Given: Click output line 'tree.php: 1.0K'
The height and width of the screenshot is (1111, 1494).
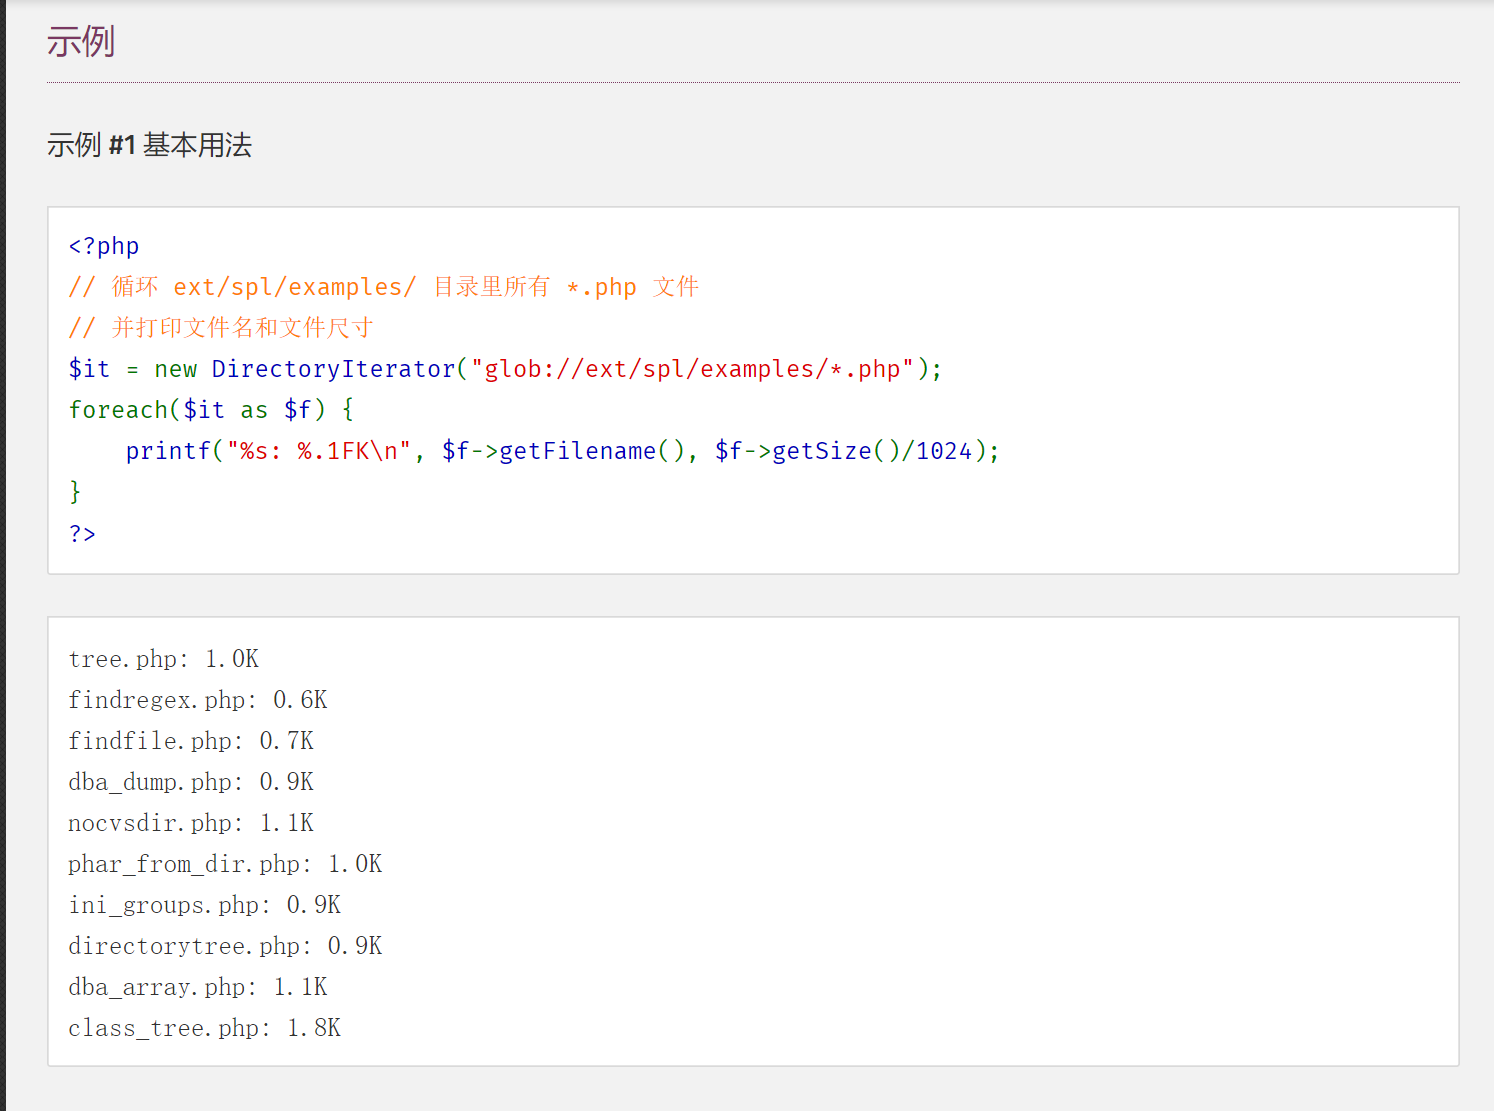Looking at the screenshot, I should pos(164,659).
